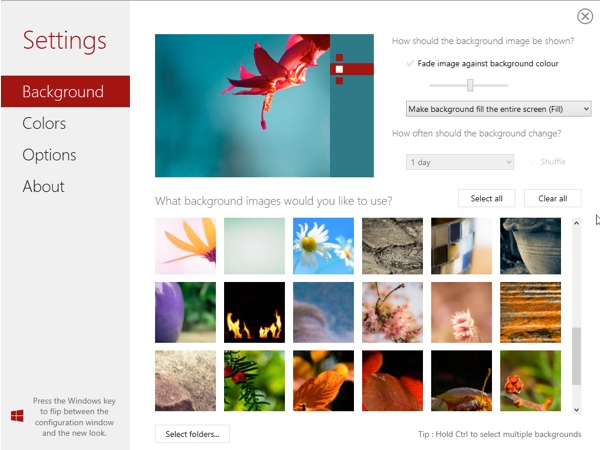Click the red Windows logo icon
This screenshot has height=450, width=600.
(17, 416)
